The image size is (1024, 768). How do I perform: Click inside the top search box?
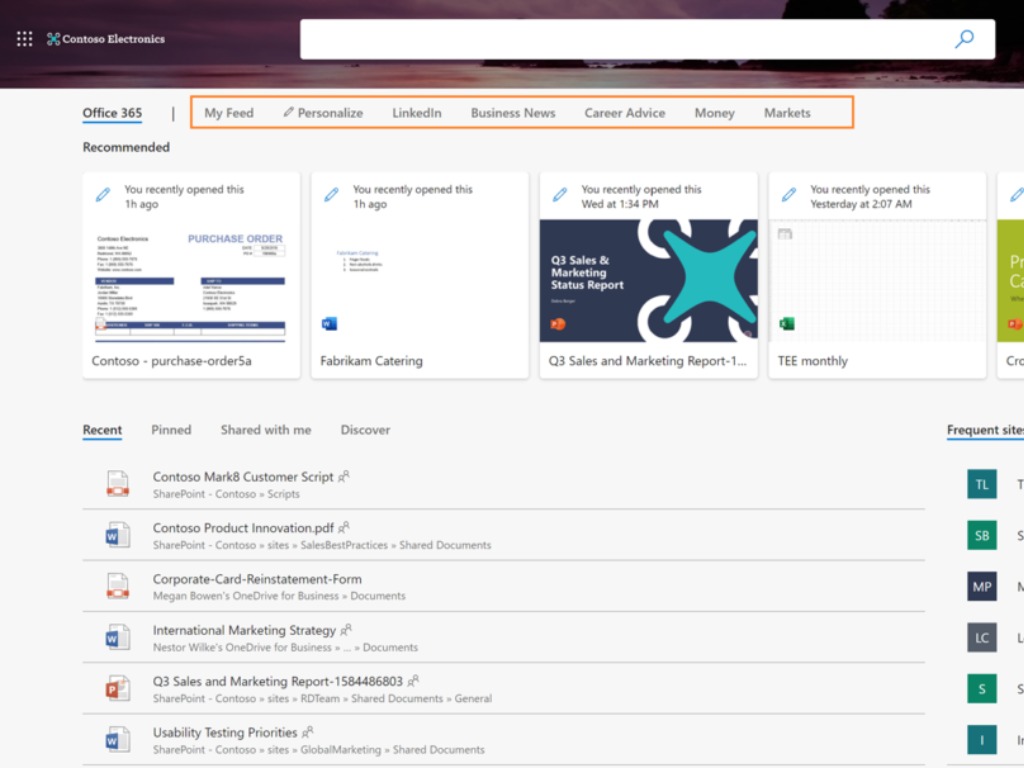point(620,39)
